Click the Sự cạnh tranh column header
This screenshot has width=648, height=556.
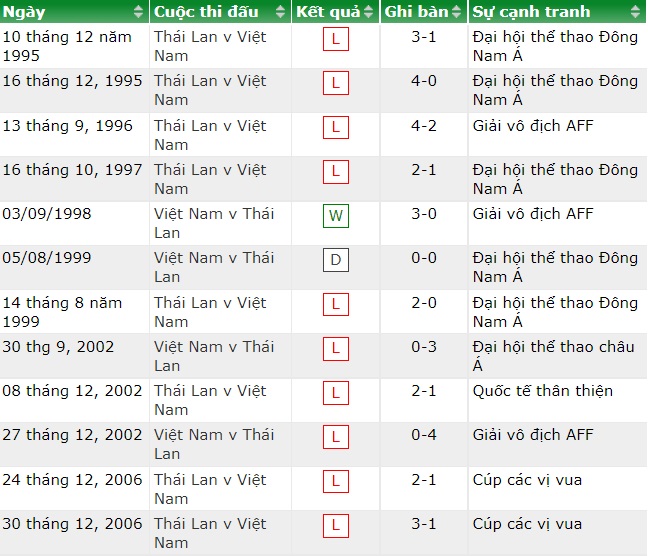531,12
